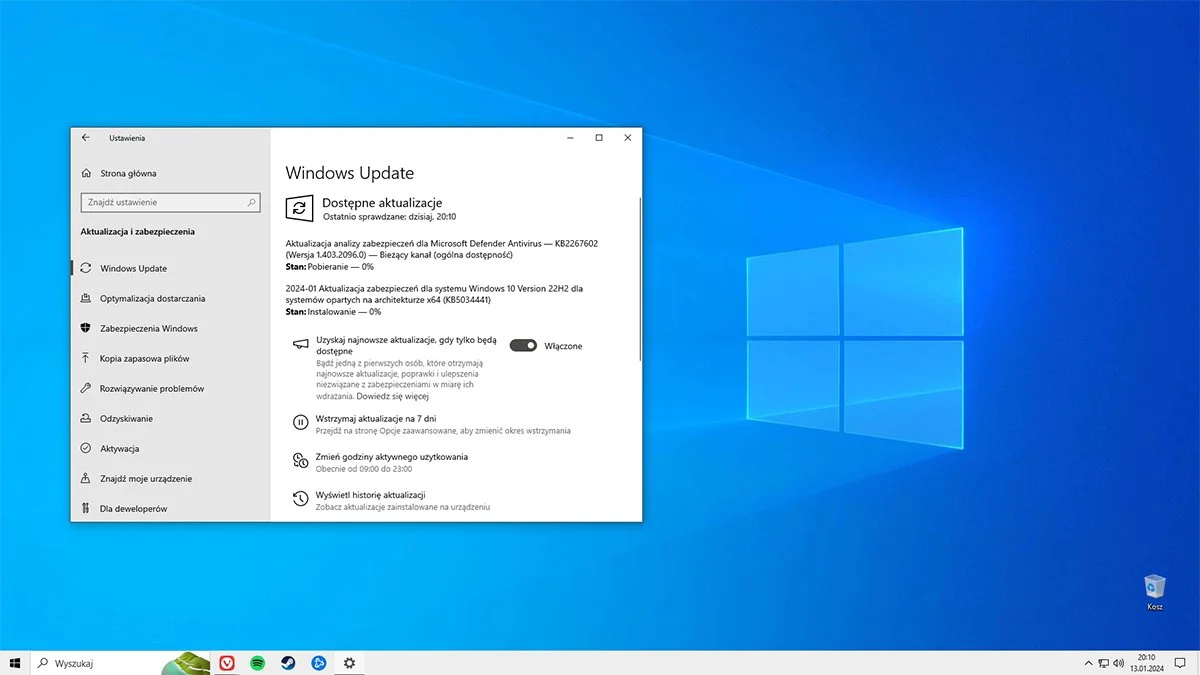The image size is (1200, 675).
Task: Click the hidden icons chevron in system tray
Action: (1088, 662)
